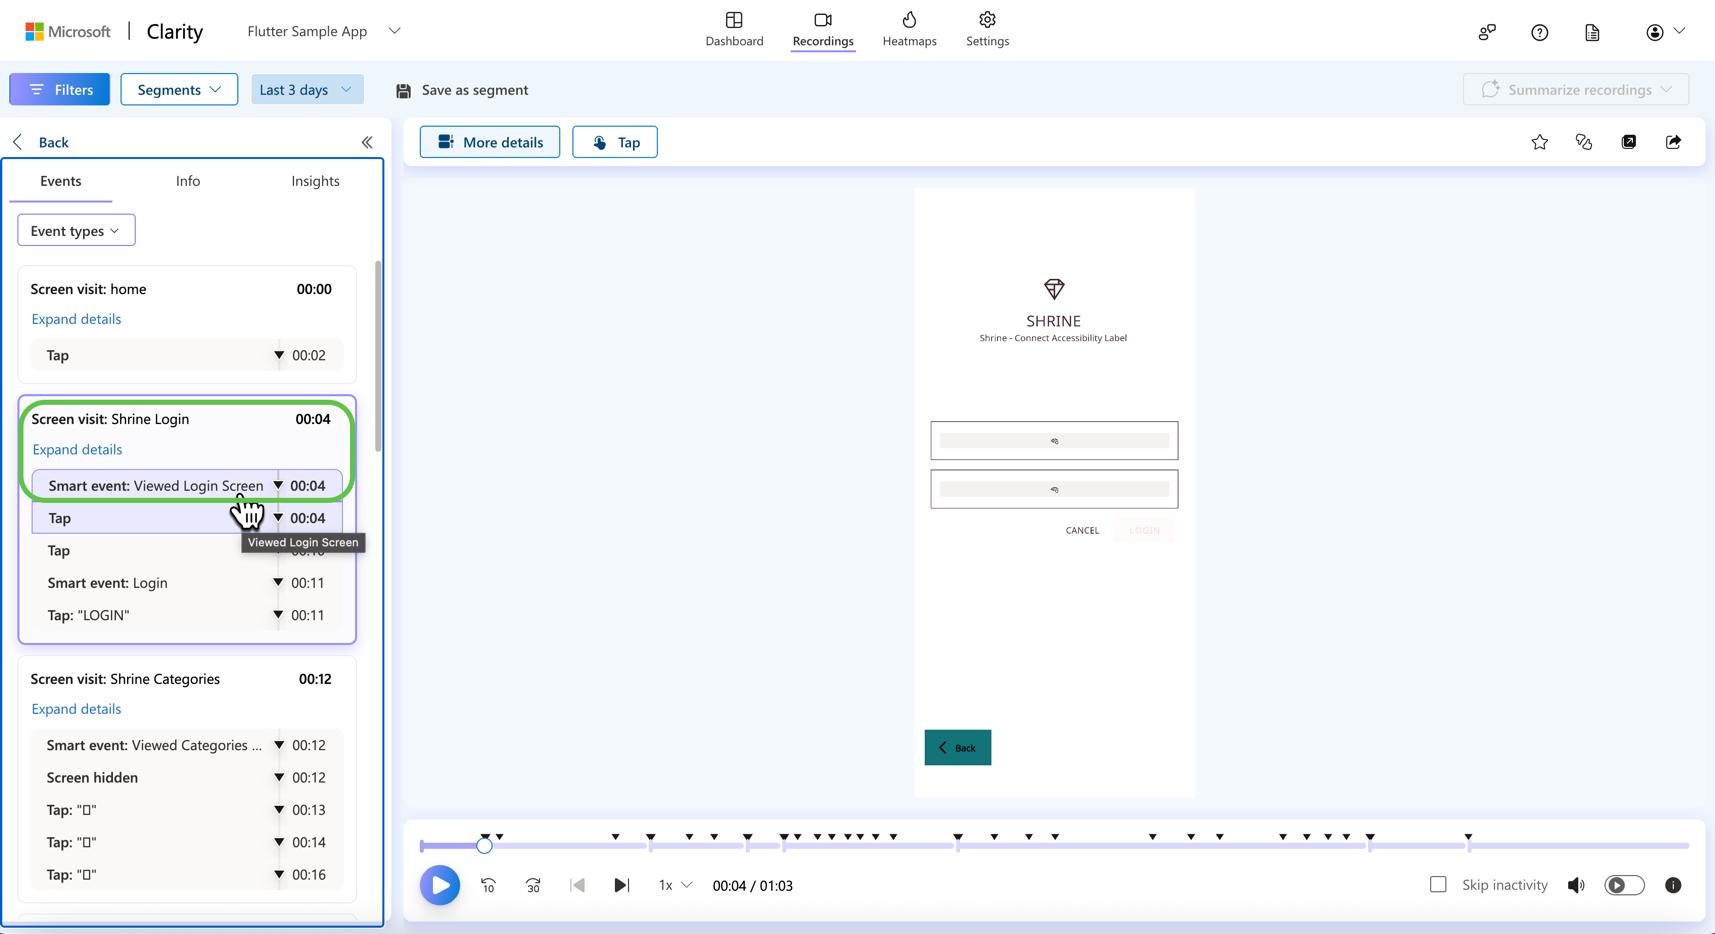The height and width of the screenshot is (934, 1715).
Task: Play the session recording
Action: (x=440, y=885)
